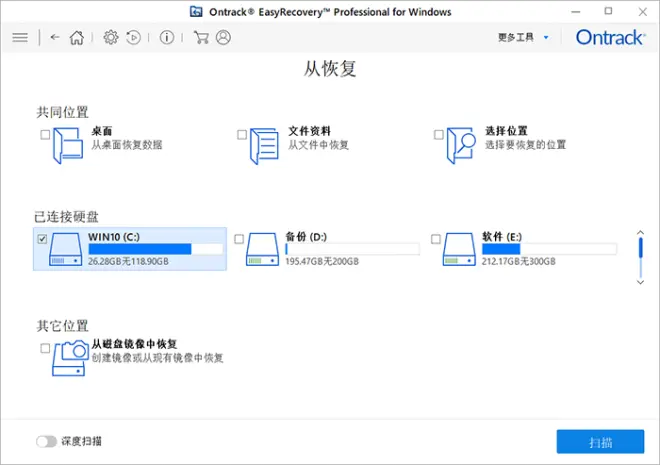
Task: Close the EasyRecovery window
Action: click(x=642, y=12)
